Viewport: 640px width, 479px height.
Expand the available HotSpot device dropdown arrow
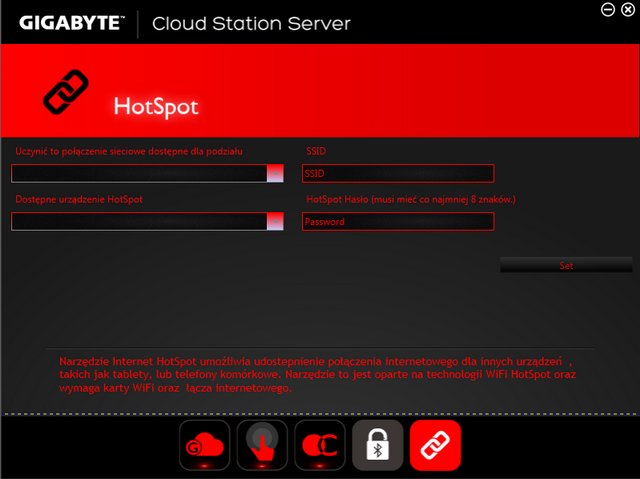coord(275,222)
